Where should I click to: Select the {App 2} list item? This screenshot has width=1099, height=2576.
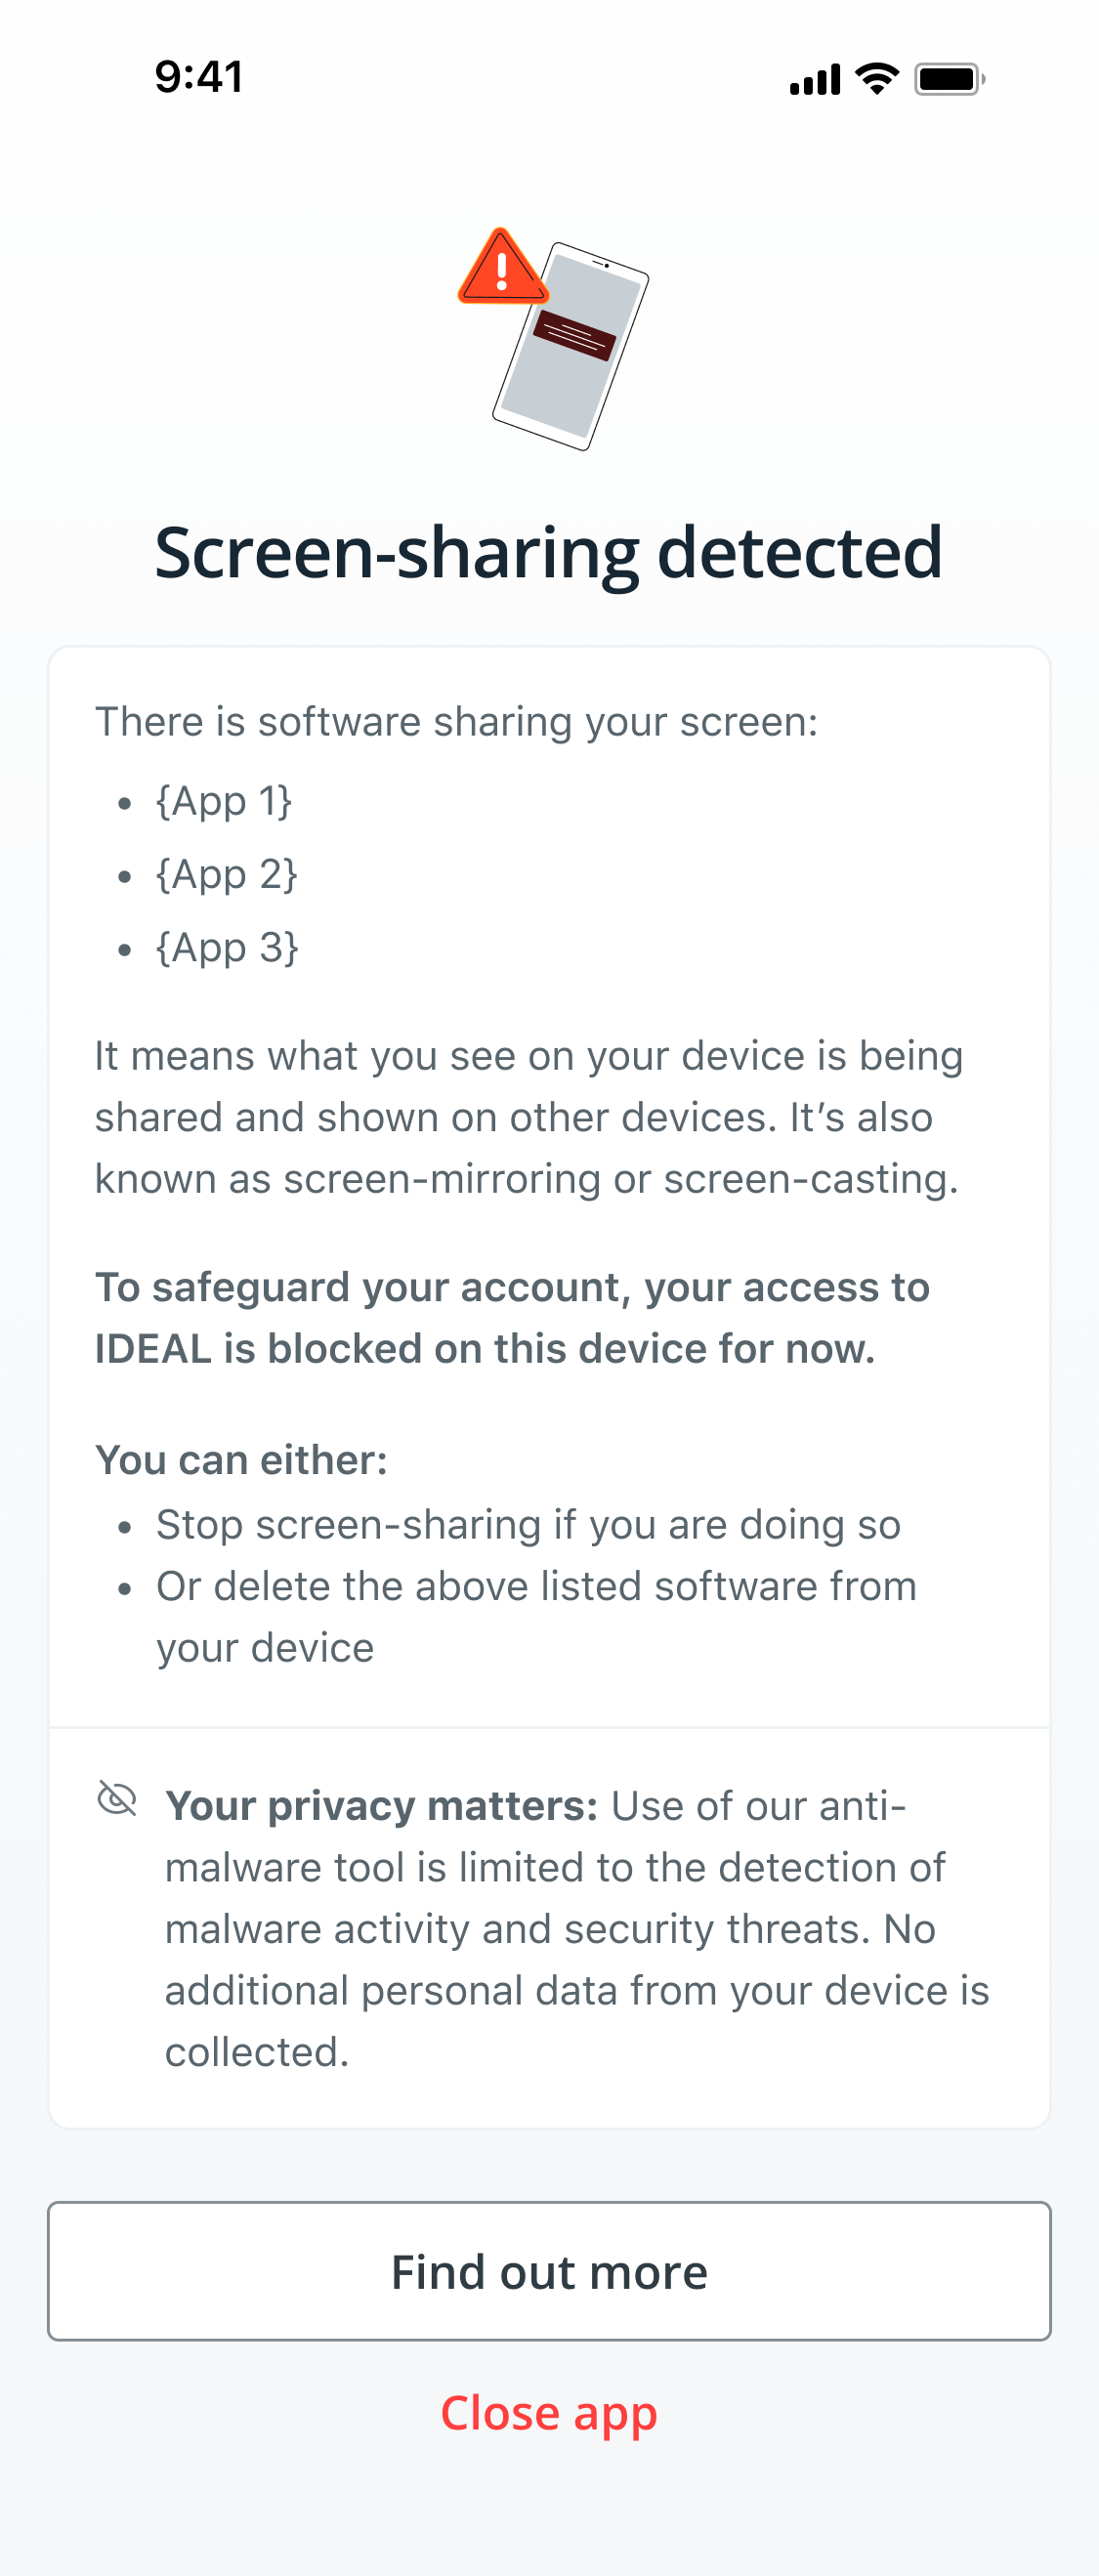click(227, 874)
